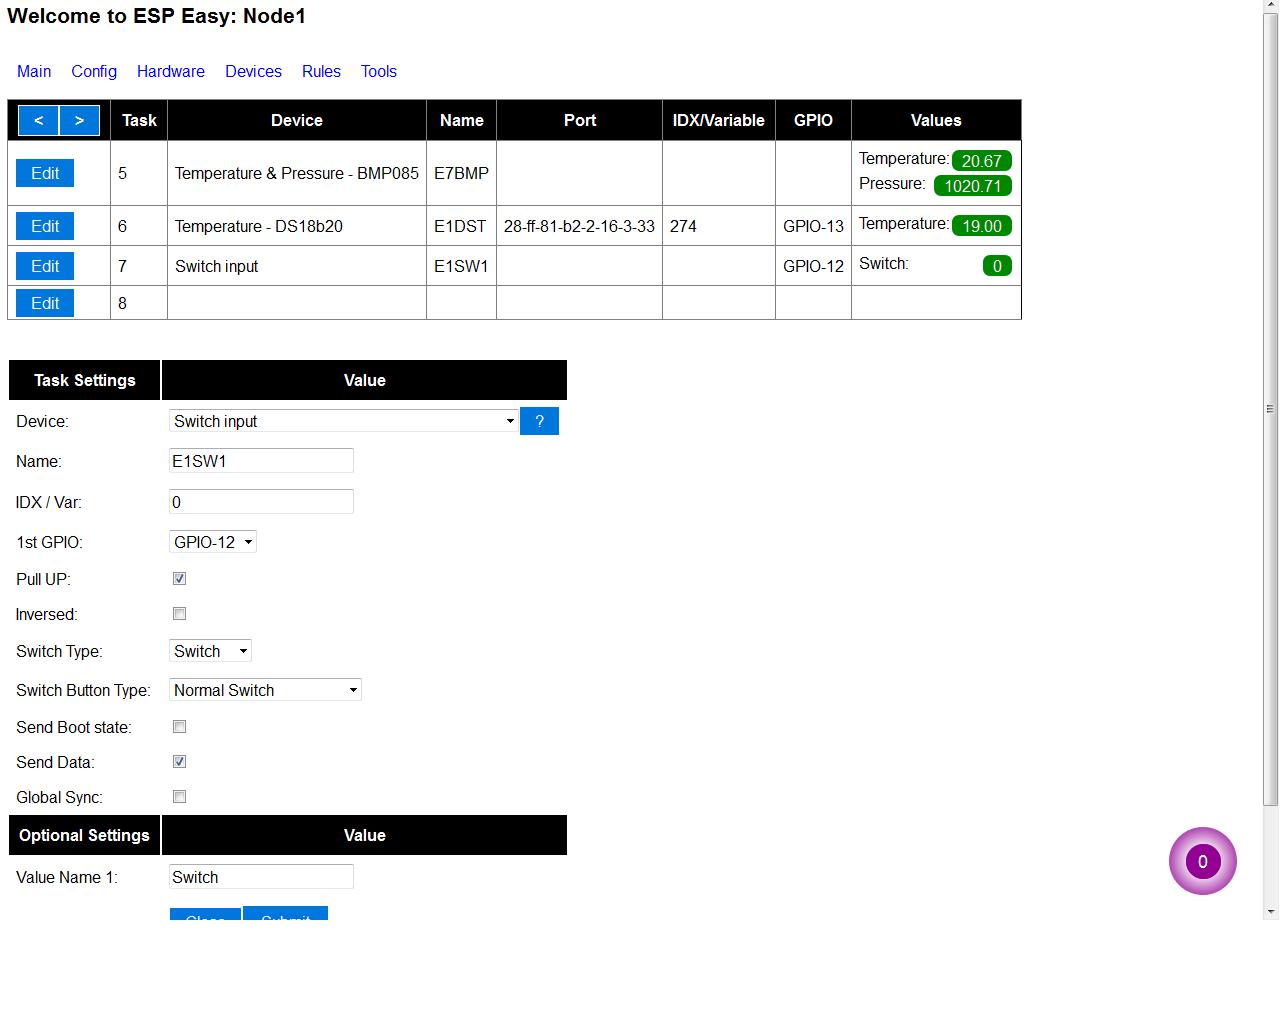
Task: Click the Name input field E1SW1
Action: (x=261, y=461)
